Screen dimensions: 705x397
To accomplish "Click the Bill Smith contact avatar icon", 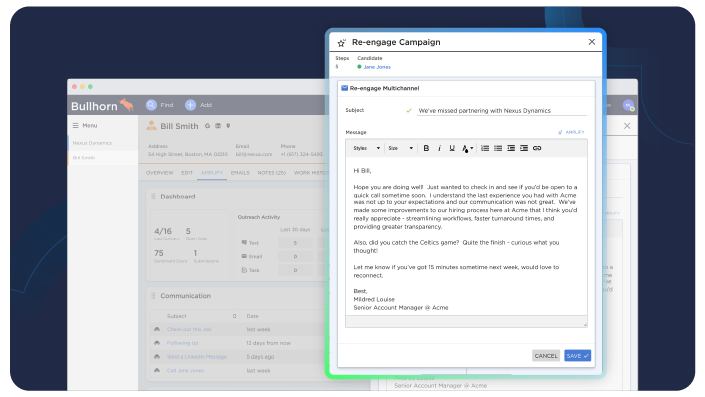I will point(151,126).
